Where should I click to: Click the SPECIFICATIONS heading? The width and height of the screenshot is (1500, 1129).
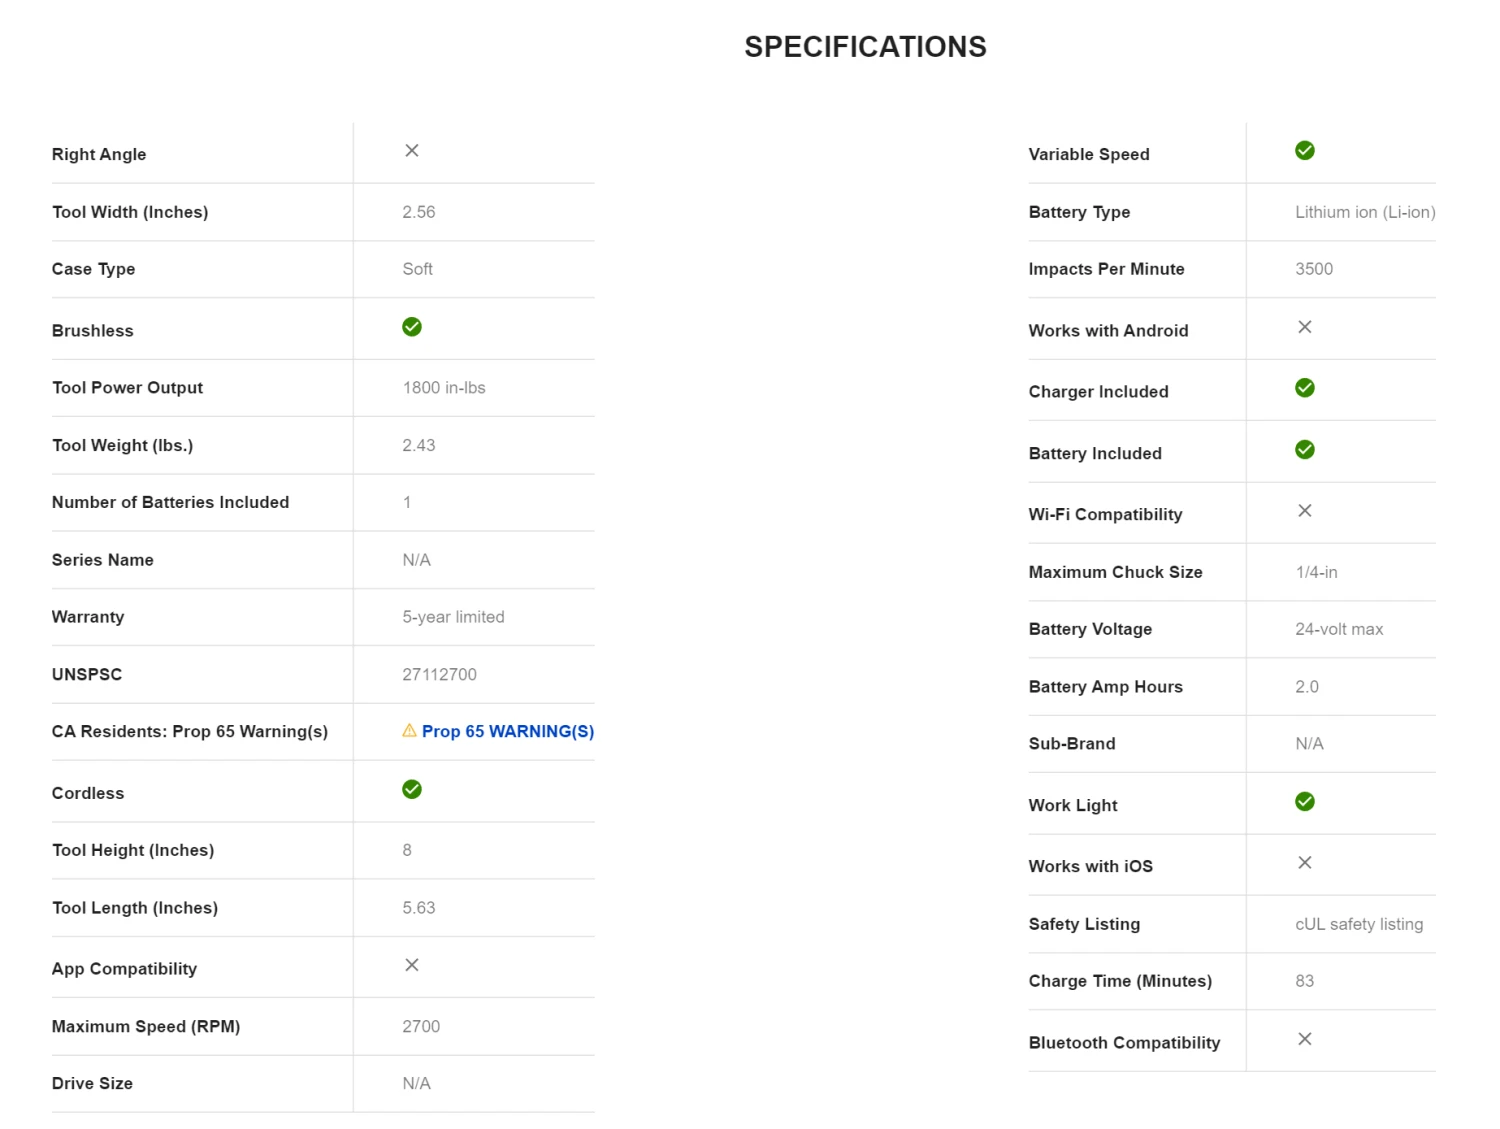pyautogui.click(x=865, y=47)
